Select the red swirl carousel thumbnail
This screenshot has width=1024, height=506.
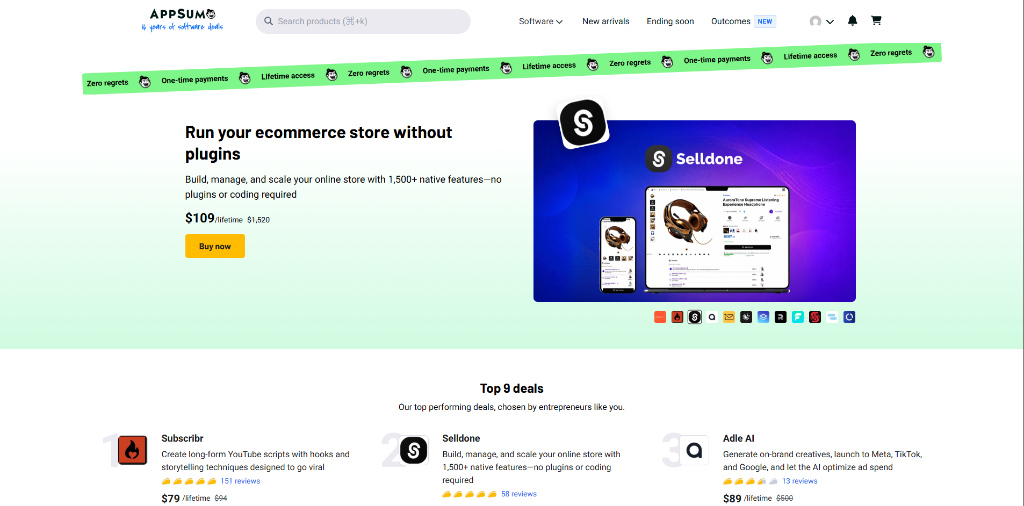(x=815, y=317)
